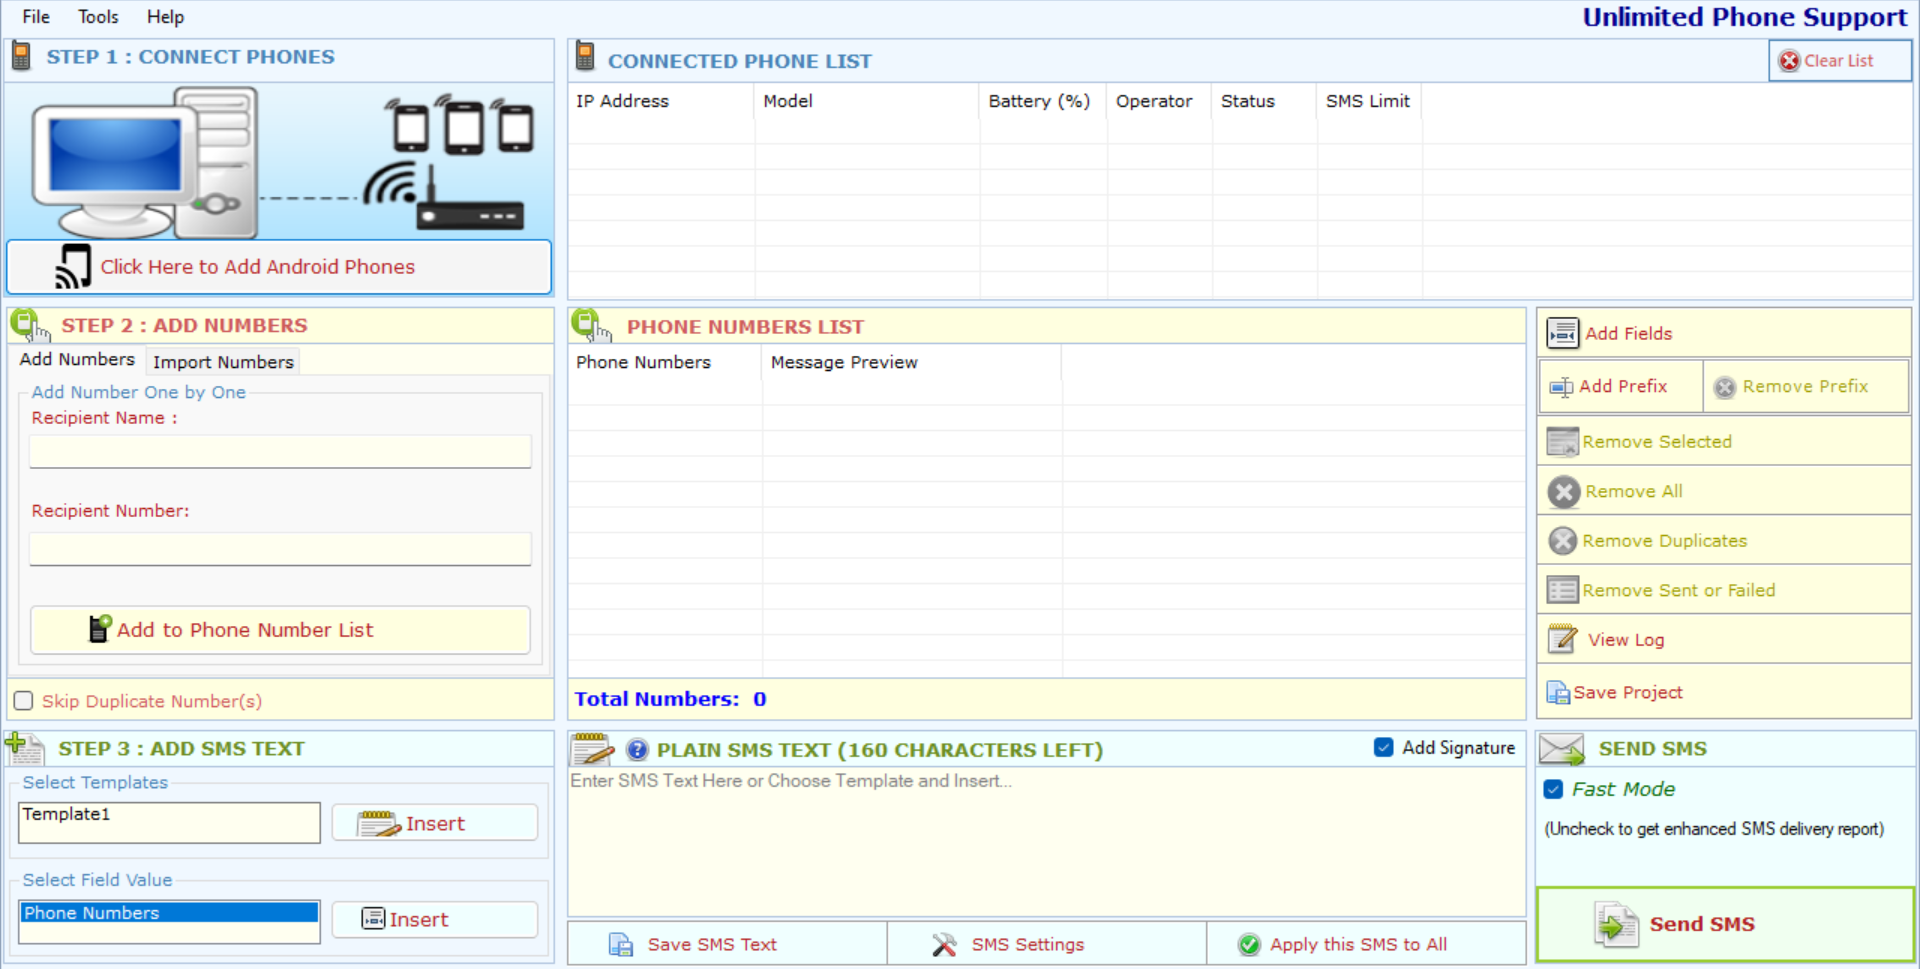Click the Add Fields list icon
1920x969 pixels.
[x=1562, y=333]
